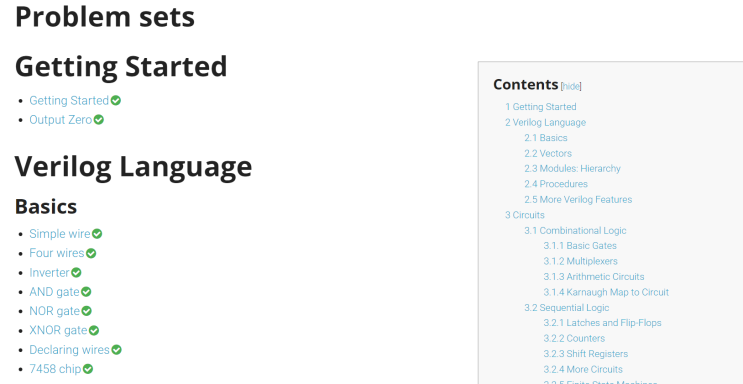Go to 3.2.3 Shift Registers entry
Image resolution: width=743 pixels, height=384 pixels.
(x=586, y=354)
